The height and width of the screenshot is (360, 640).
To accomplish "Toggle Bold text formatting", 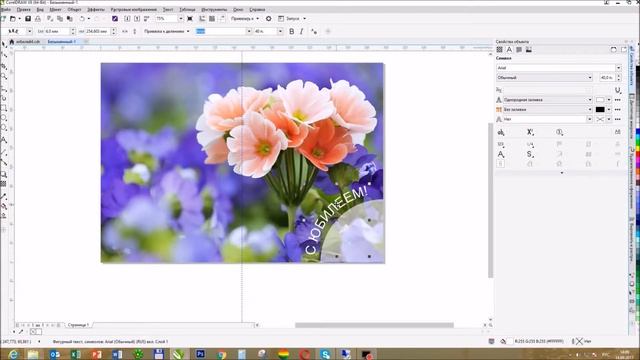I will (x=291, y=31).
